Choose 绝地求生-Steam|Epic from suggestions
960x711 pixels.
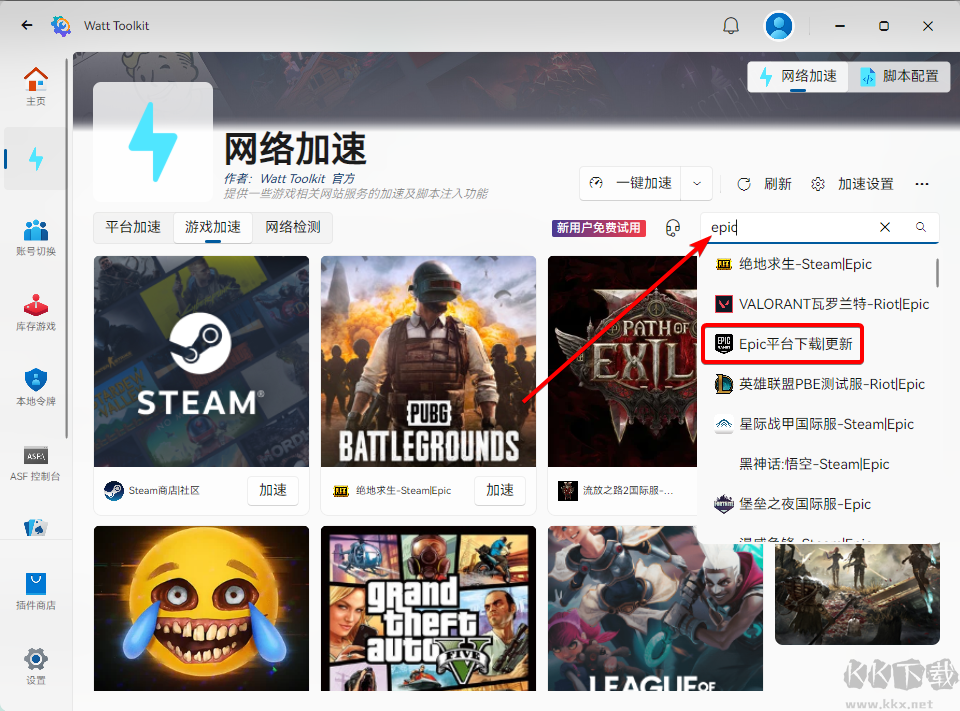click(819, 264)
